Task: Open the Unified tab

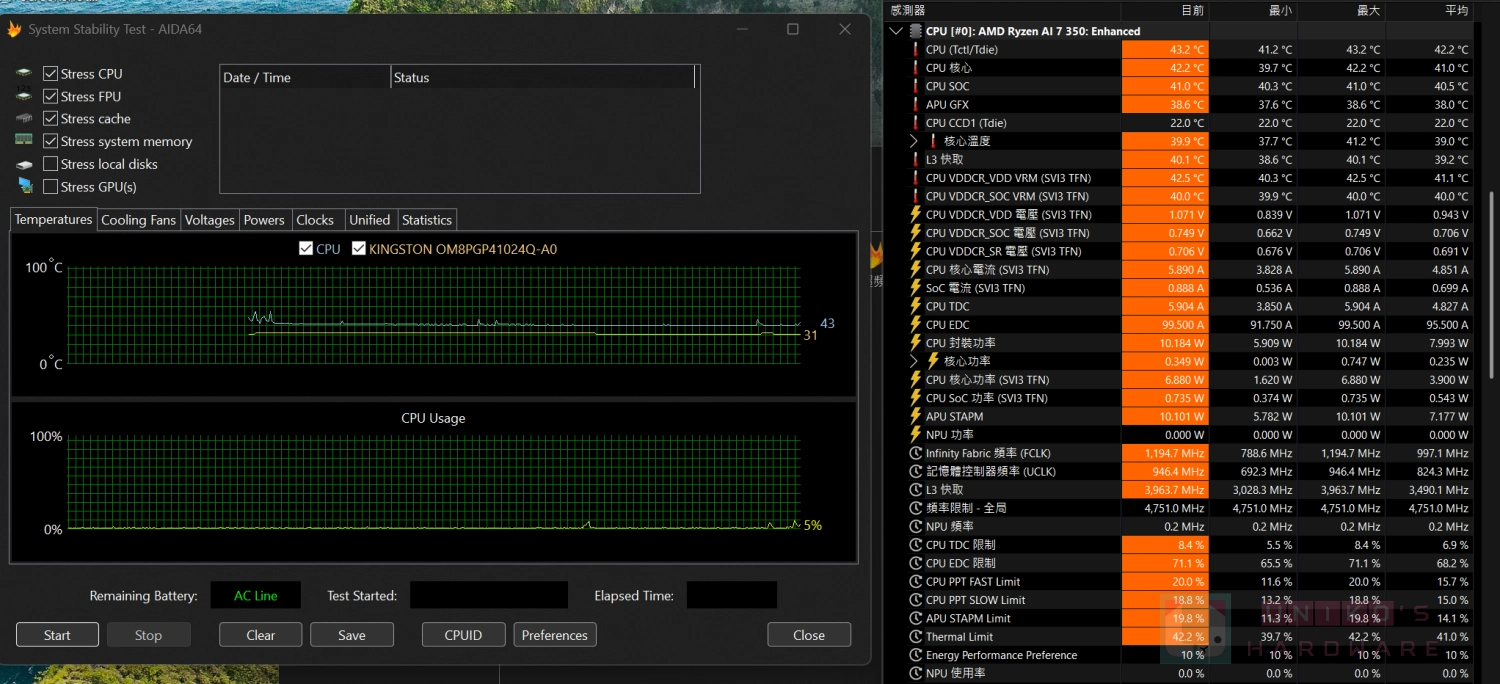Action: (x=370, y=220)
